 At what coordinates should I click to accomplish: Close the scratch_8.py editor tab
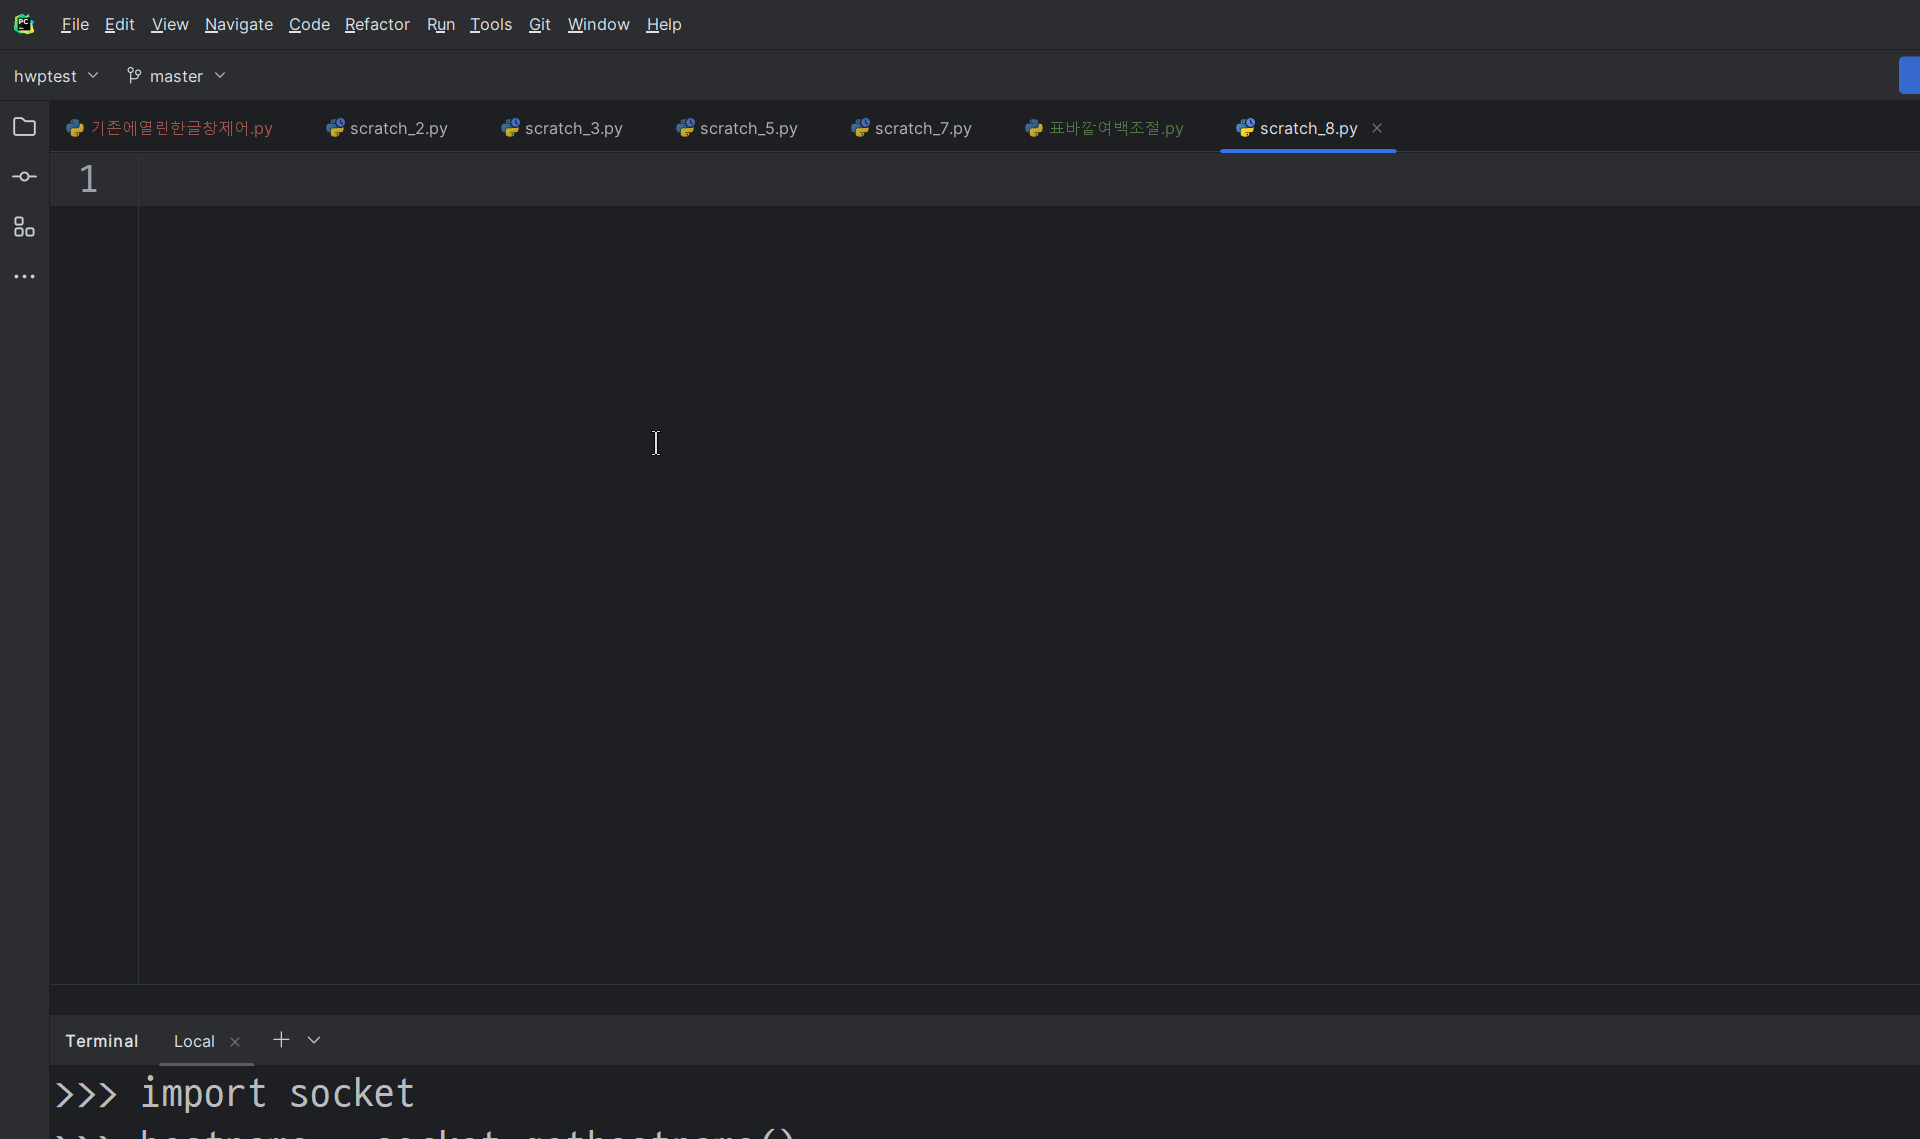tap(1377, 128)
